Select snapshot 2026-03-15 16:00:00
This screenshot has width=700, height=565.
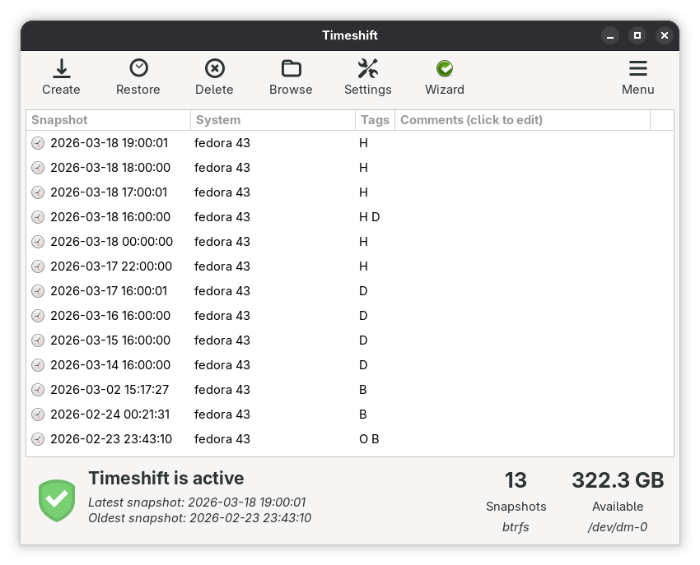pyautogui.click(x=350, y=341)
